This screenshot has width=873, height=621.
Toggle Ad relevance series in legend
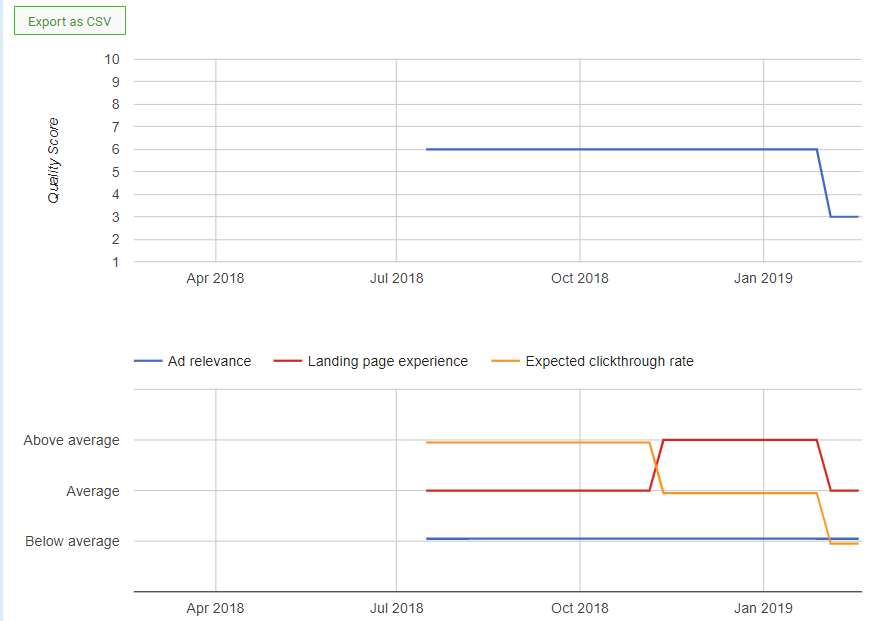click(209, 361)
